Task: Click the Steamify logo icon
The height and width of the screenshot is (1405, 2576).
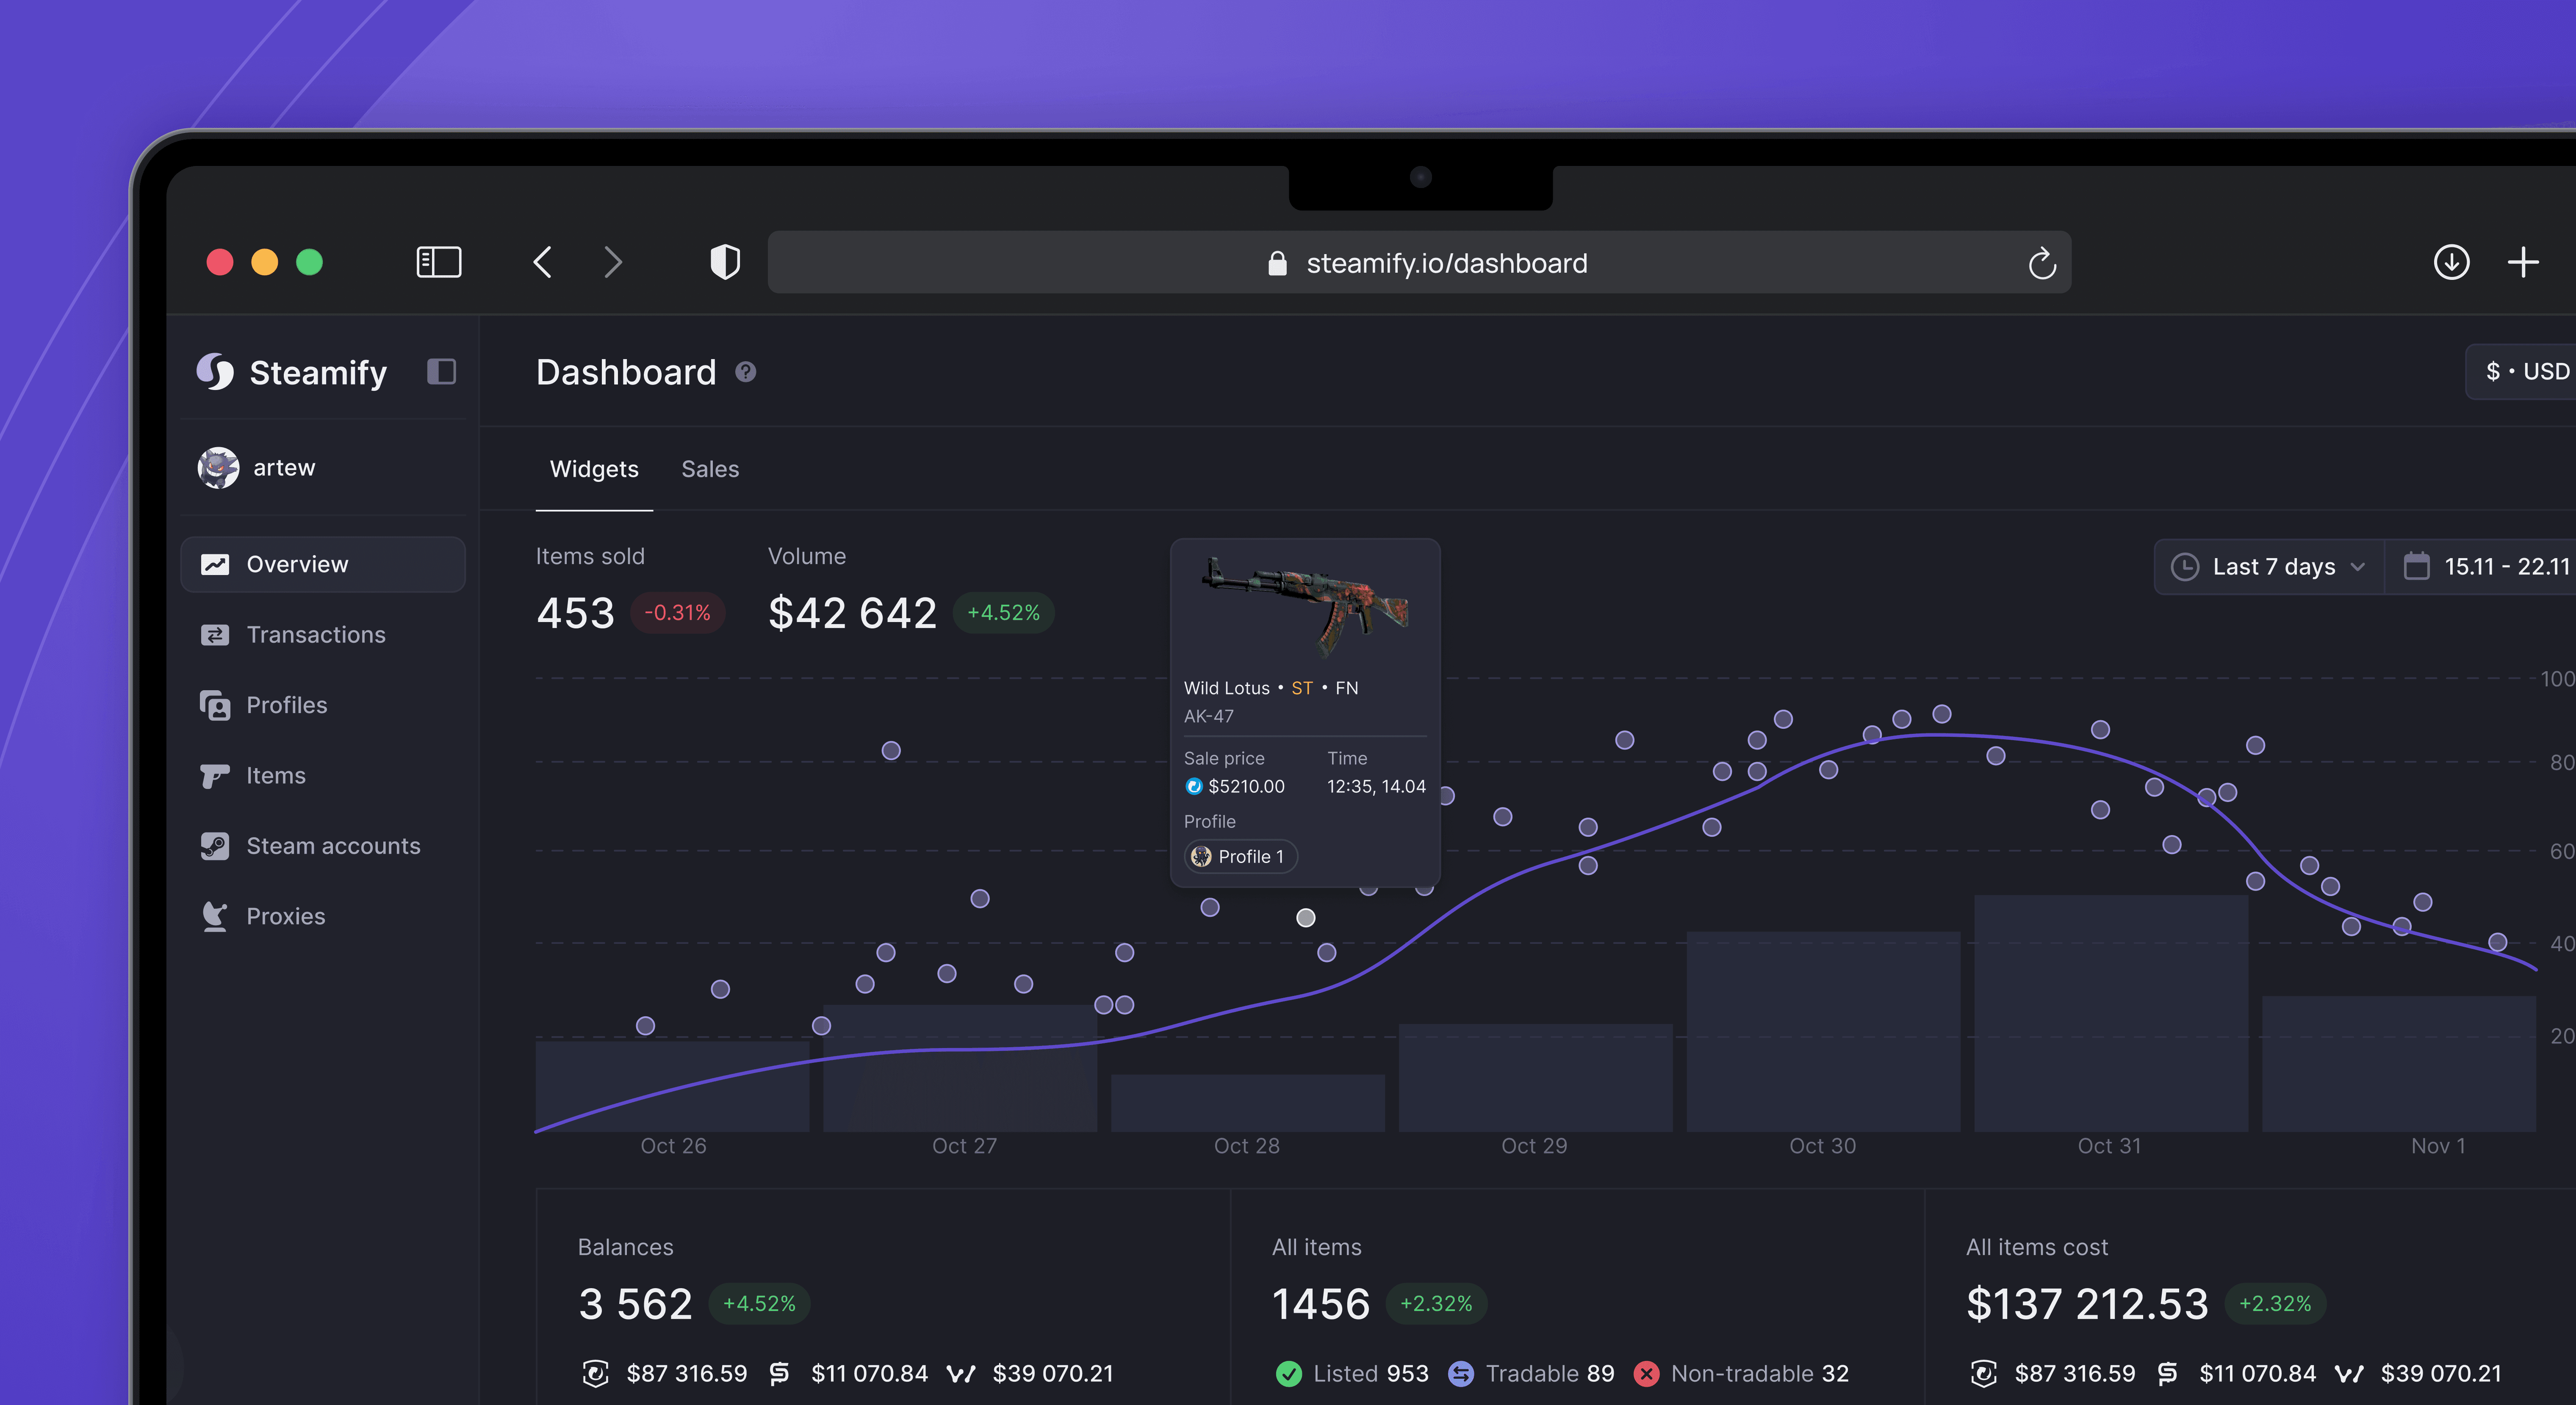Action: (215, 372)
